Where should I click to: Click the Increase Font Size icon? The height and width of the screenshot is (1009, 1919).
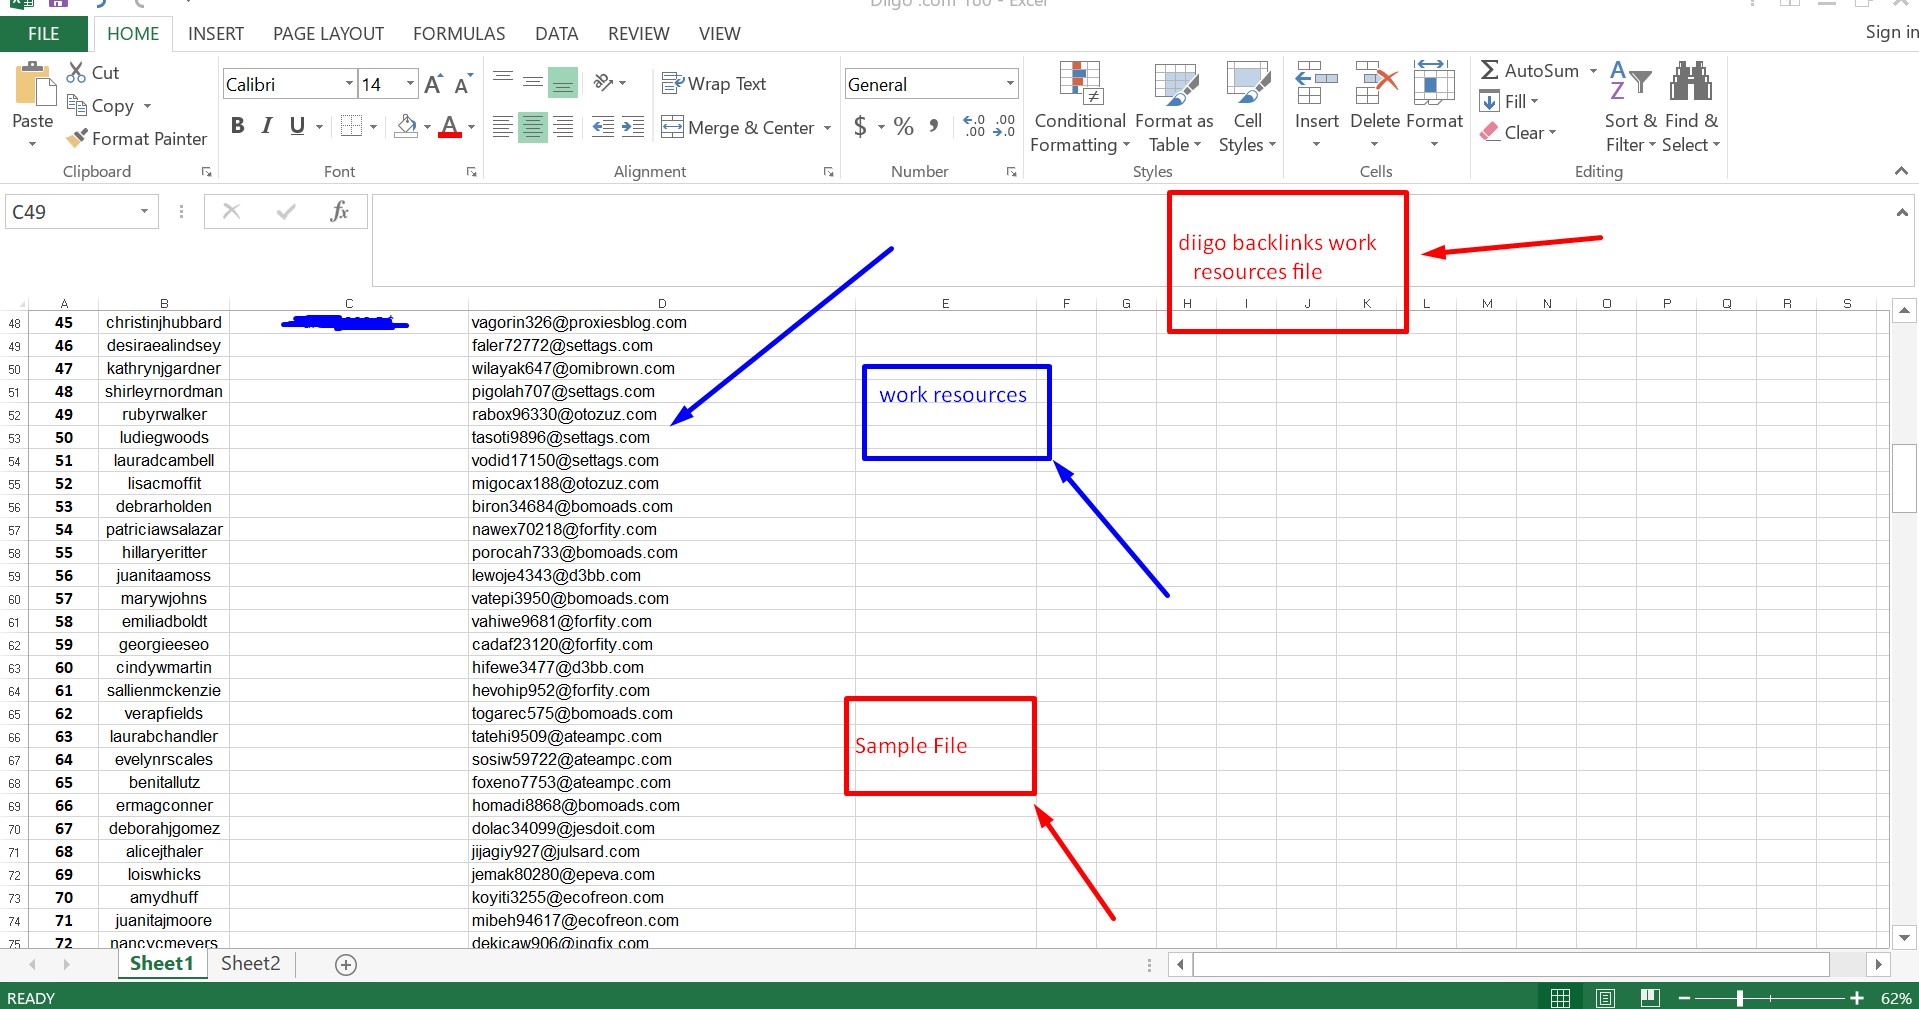[433, 85]
